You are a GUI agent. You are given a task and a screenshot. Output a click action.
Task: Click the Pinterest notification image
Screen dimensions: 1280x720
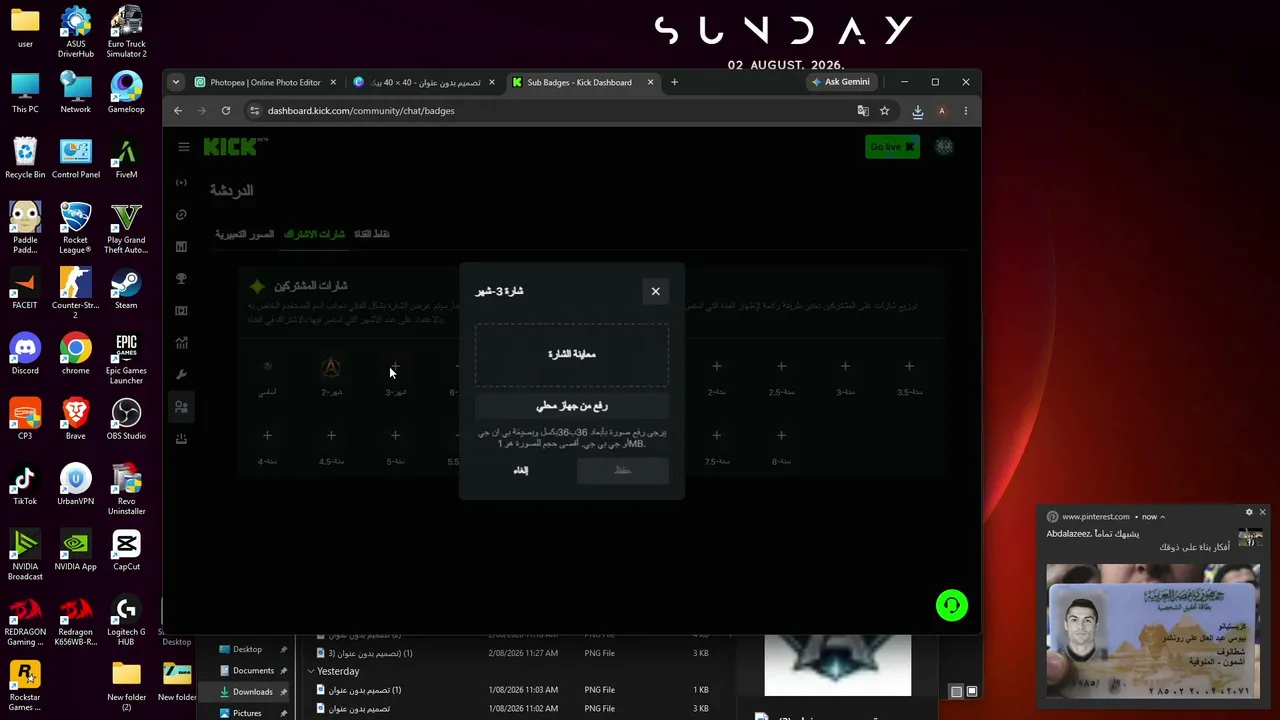coord(1153,632)
